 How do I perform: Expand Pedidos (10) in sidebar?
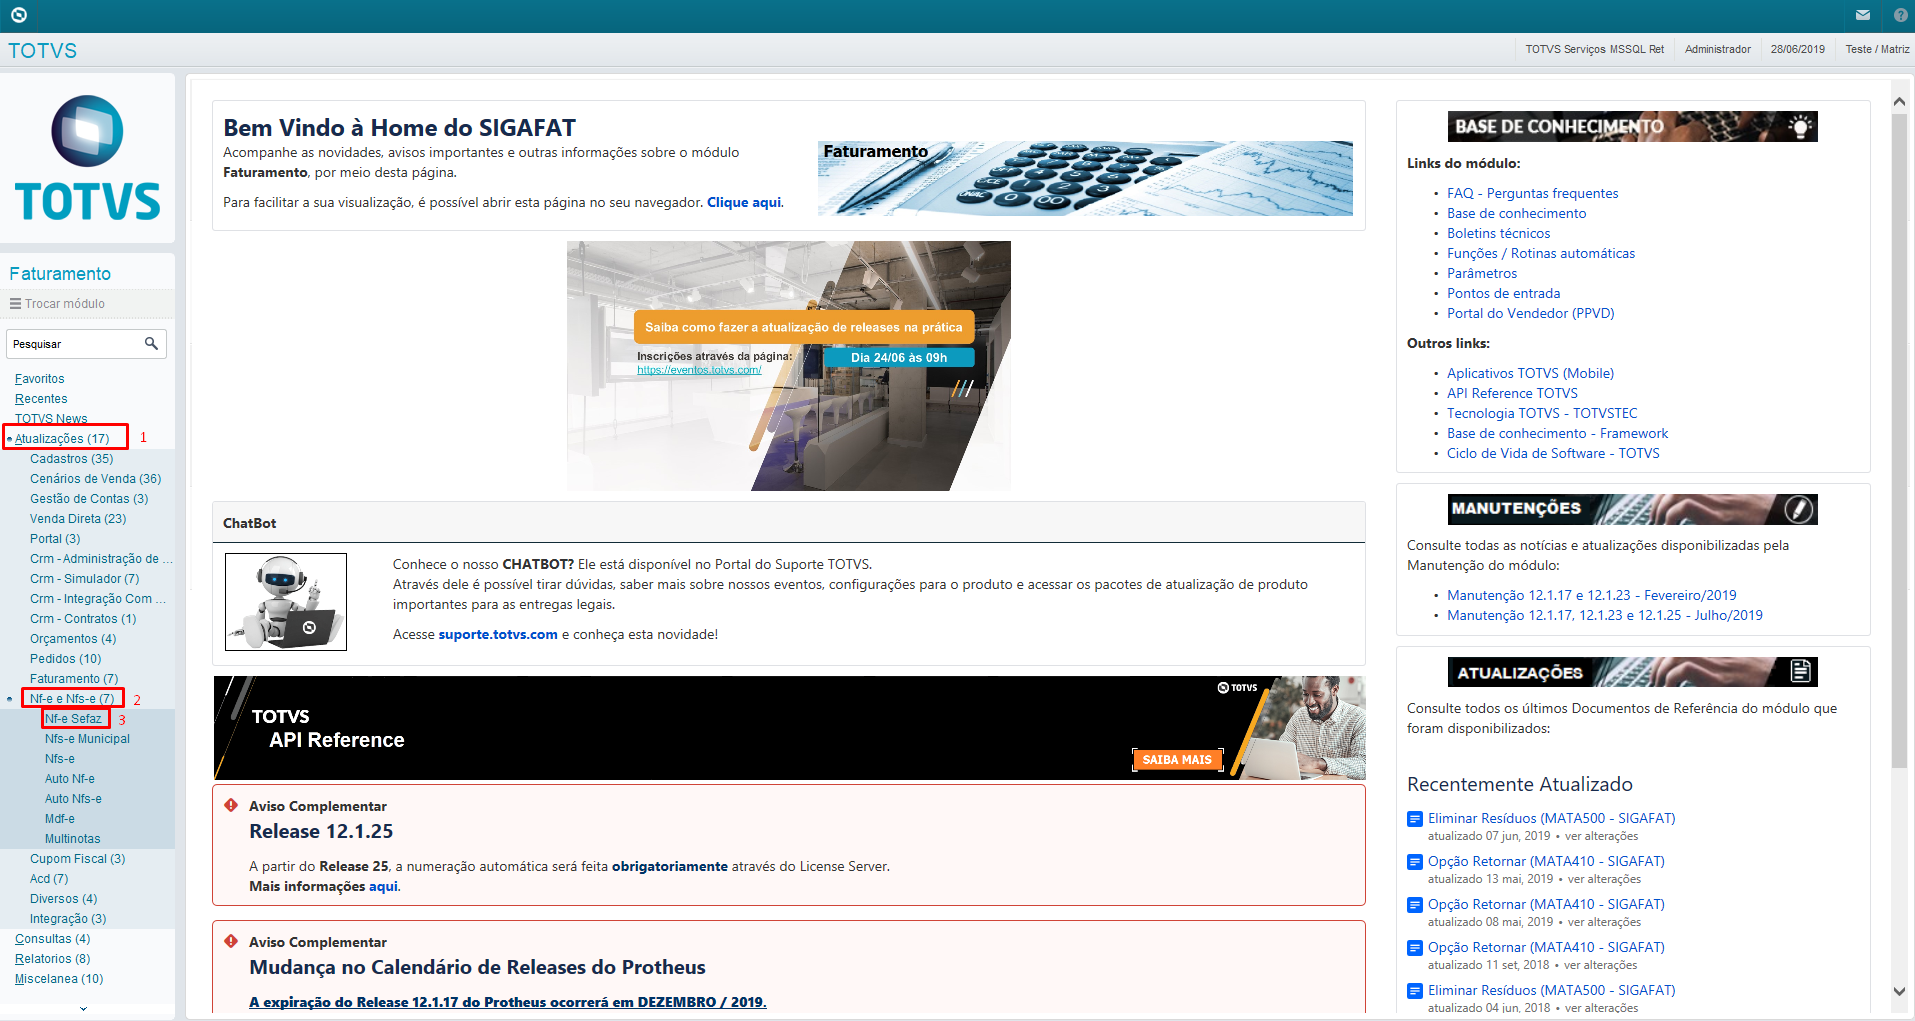(66, 659)
